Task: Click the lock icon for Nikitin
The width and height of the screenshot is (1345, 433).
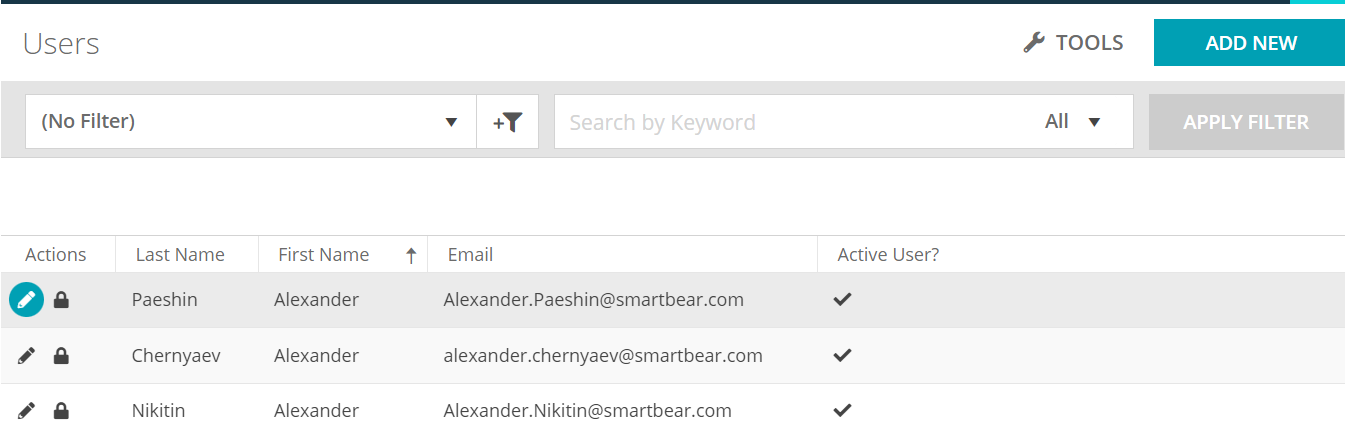Action: (x=61, y=410)
